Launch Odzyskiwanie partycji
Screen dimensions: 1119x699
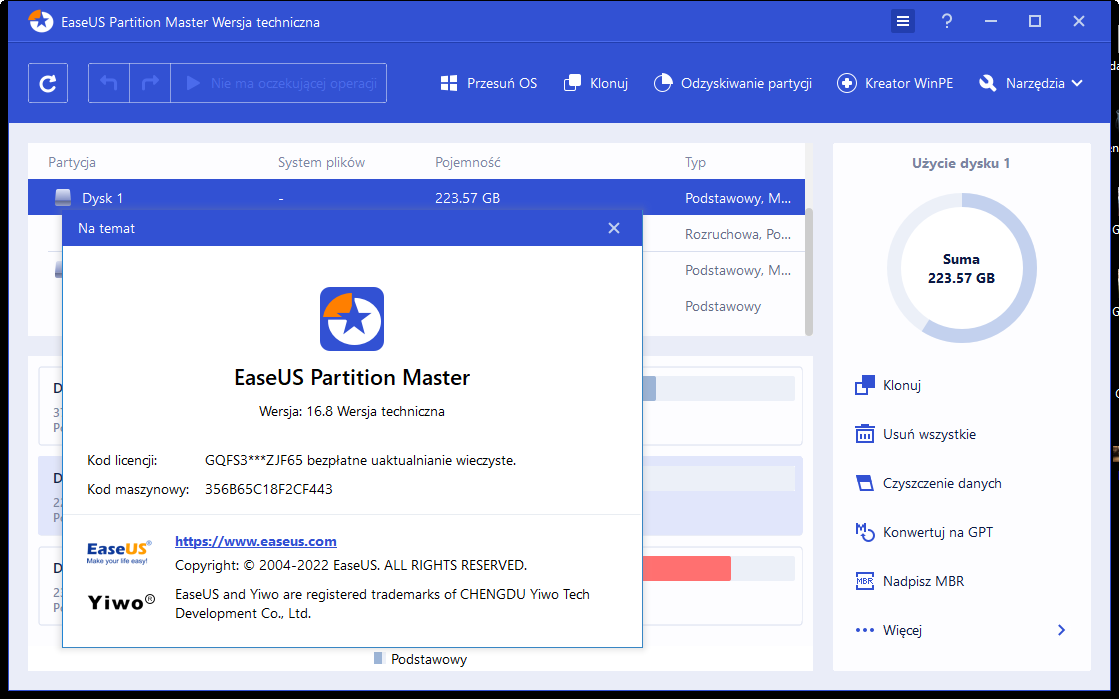[733, 84]
